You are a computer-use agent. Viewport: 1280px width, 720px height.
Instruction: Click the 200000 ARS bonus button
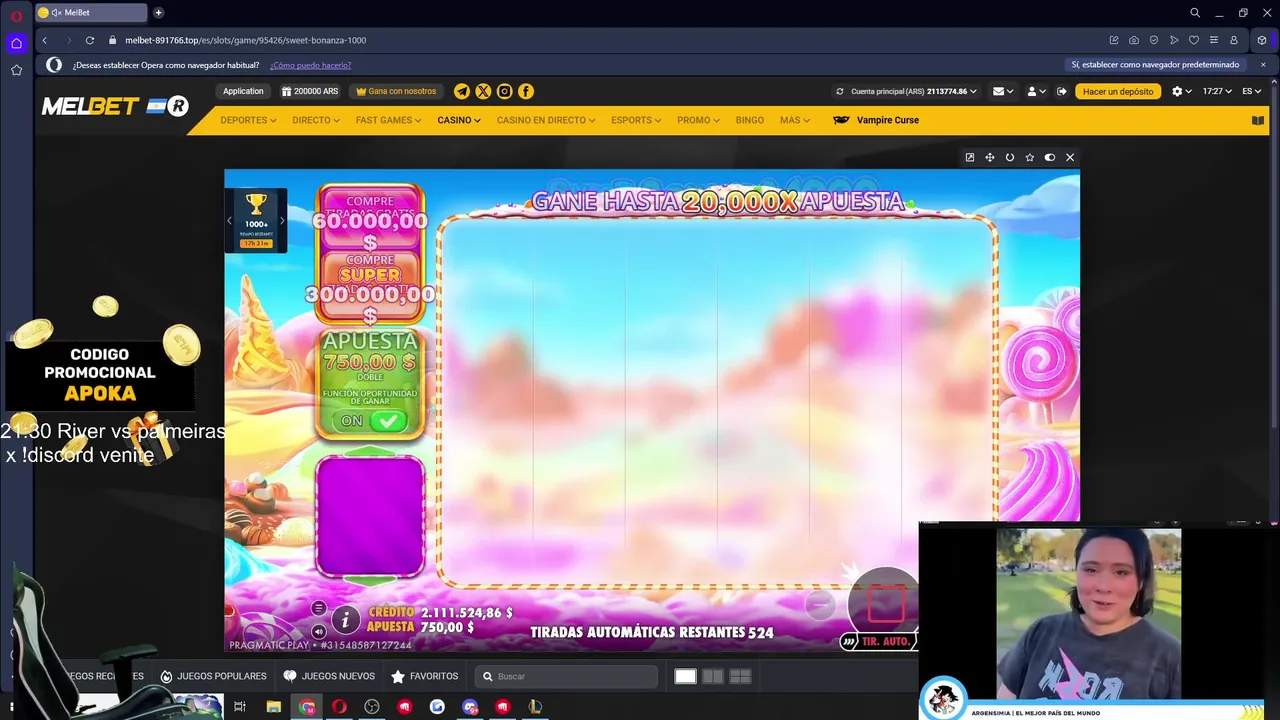310,91
